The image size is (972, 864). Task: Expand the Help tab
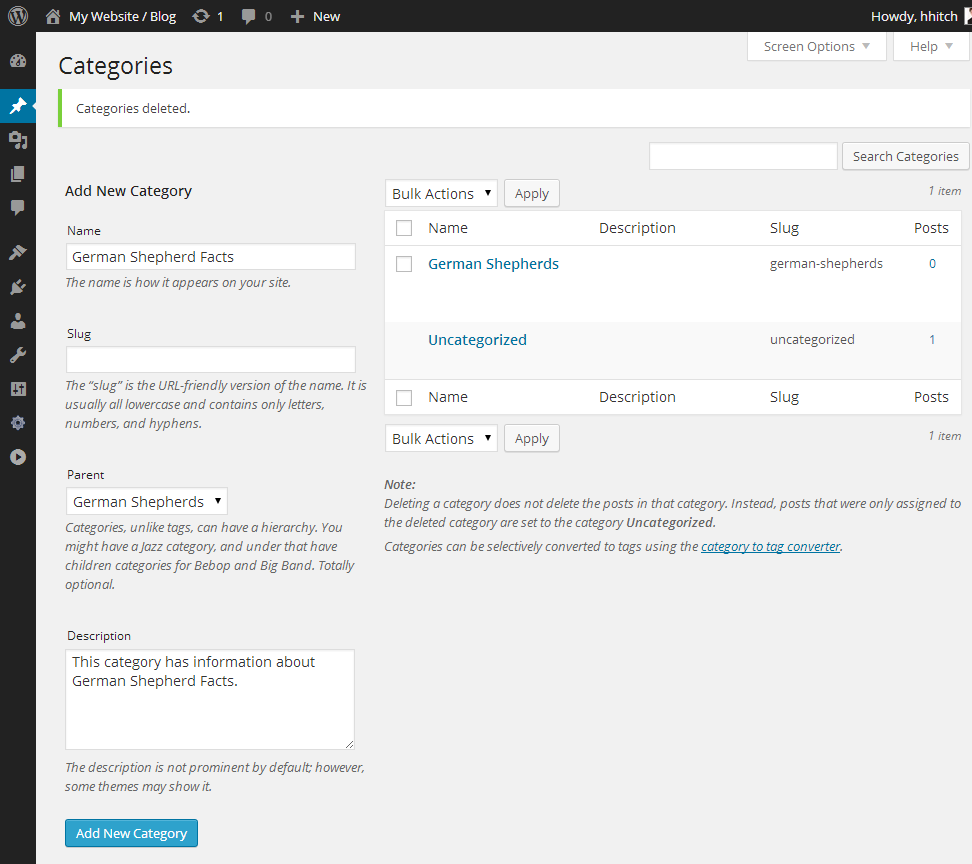click(931, 46)
